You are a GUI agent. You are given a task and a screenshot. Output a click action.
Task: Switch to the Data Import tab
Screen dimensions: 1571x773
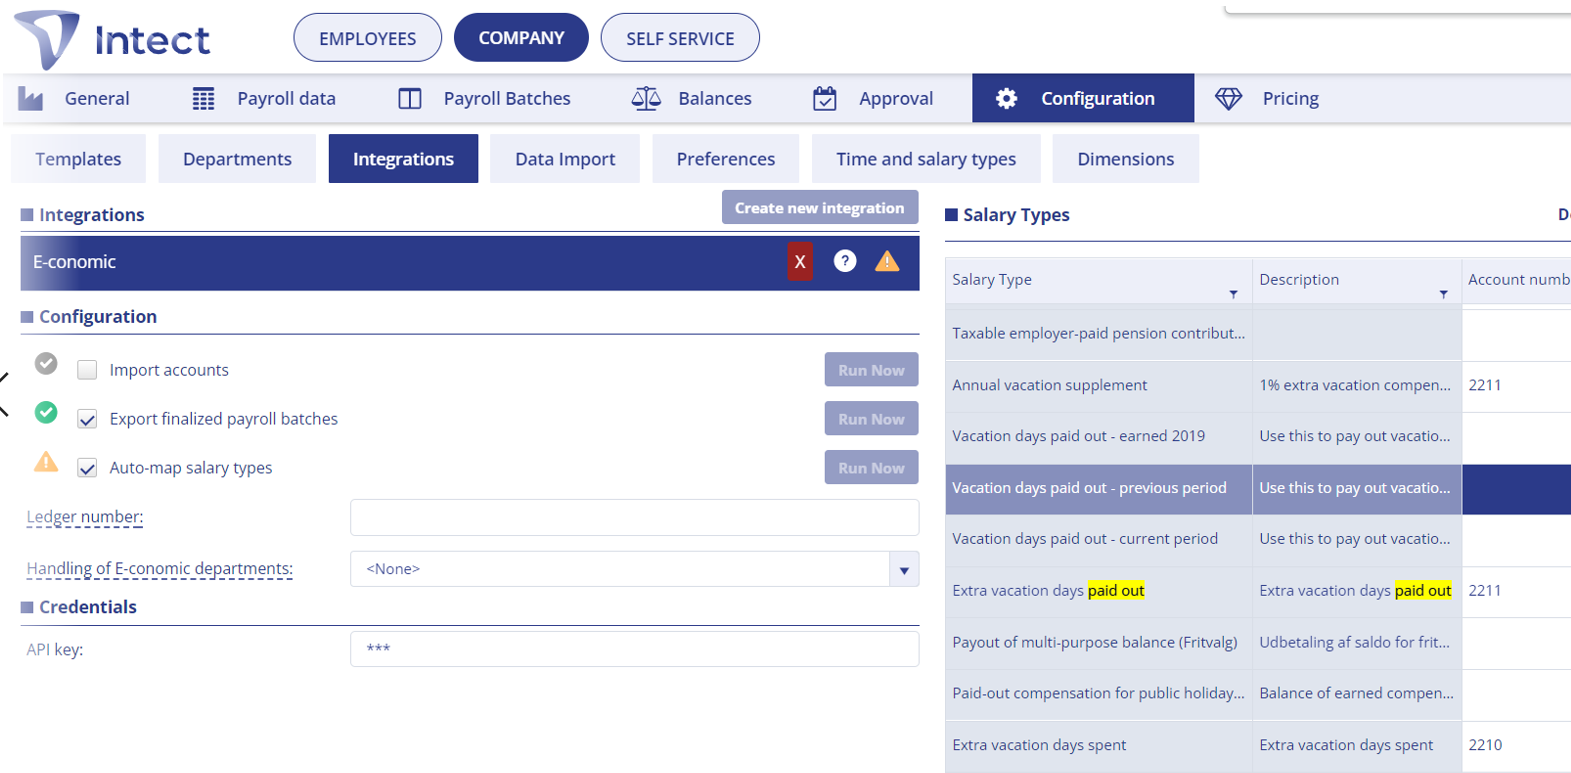565,159
